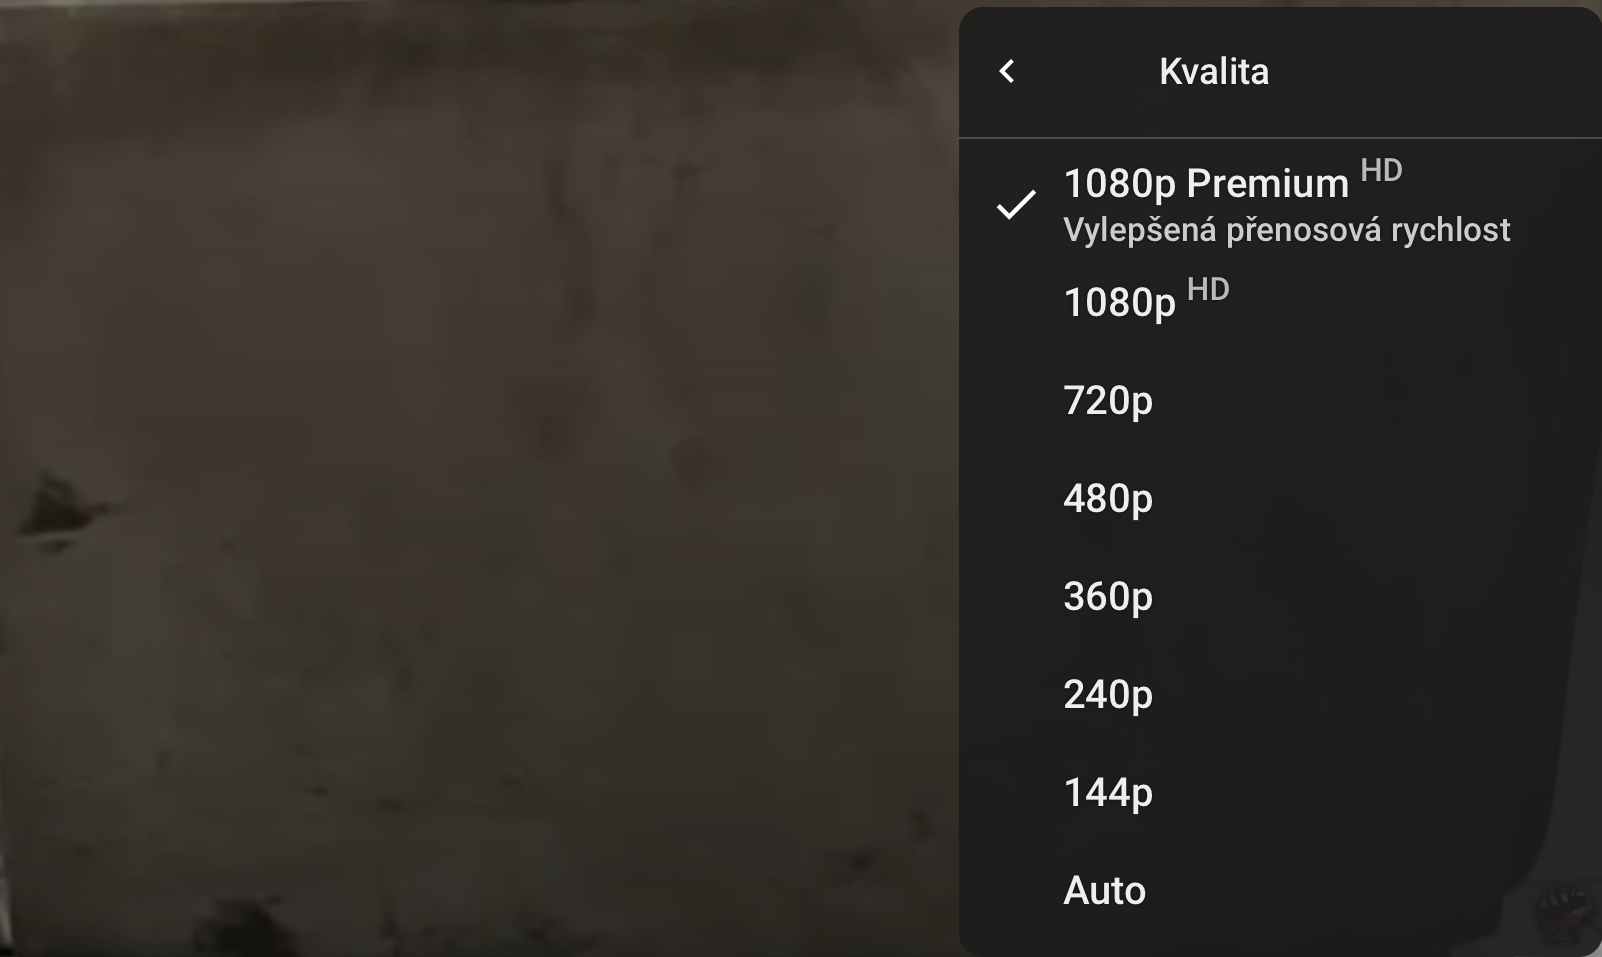Pick the 360p resolution entry

[1108, 596]
